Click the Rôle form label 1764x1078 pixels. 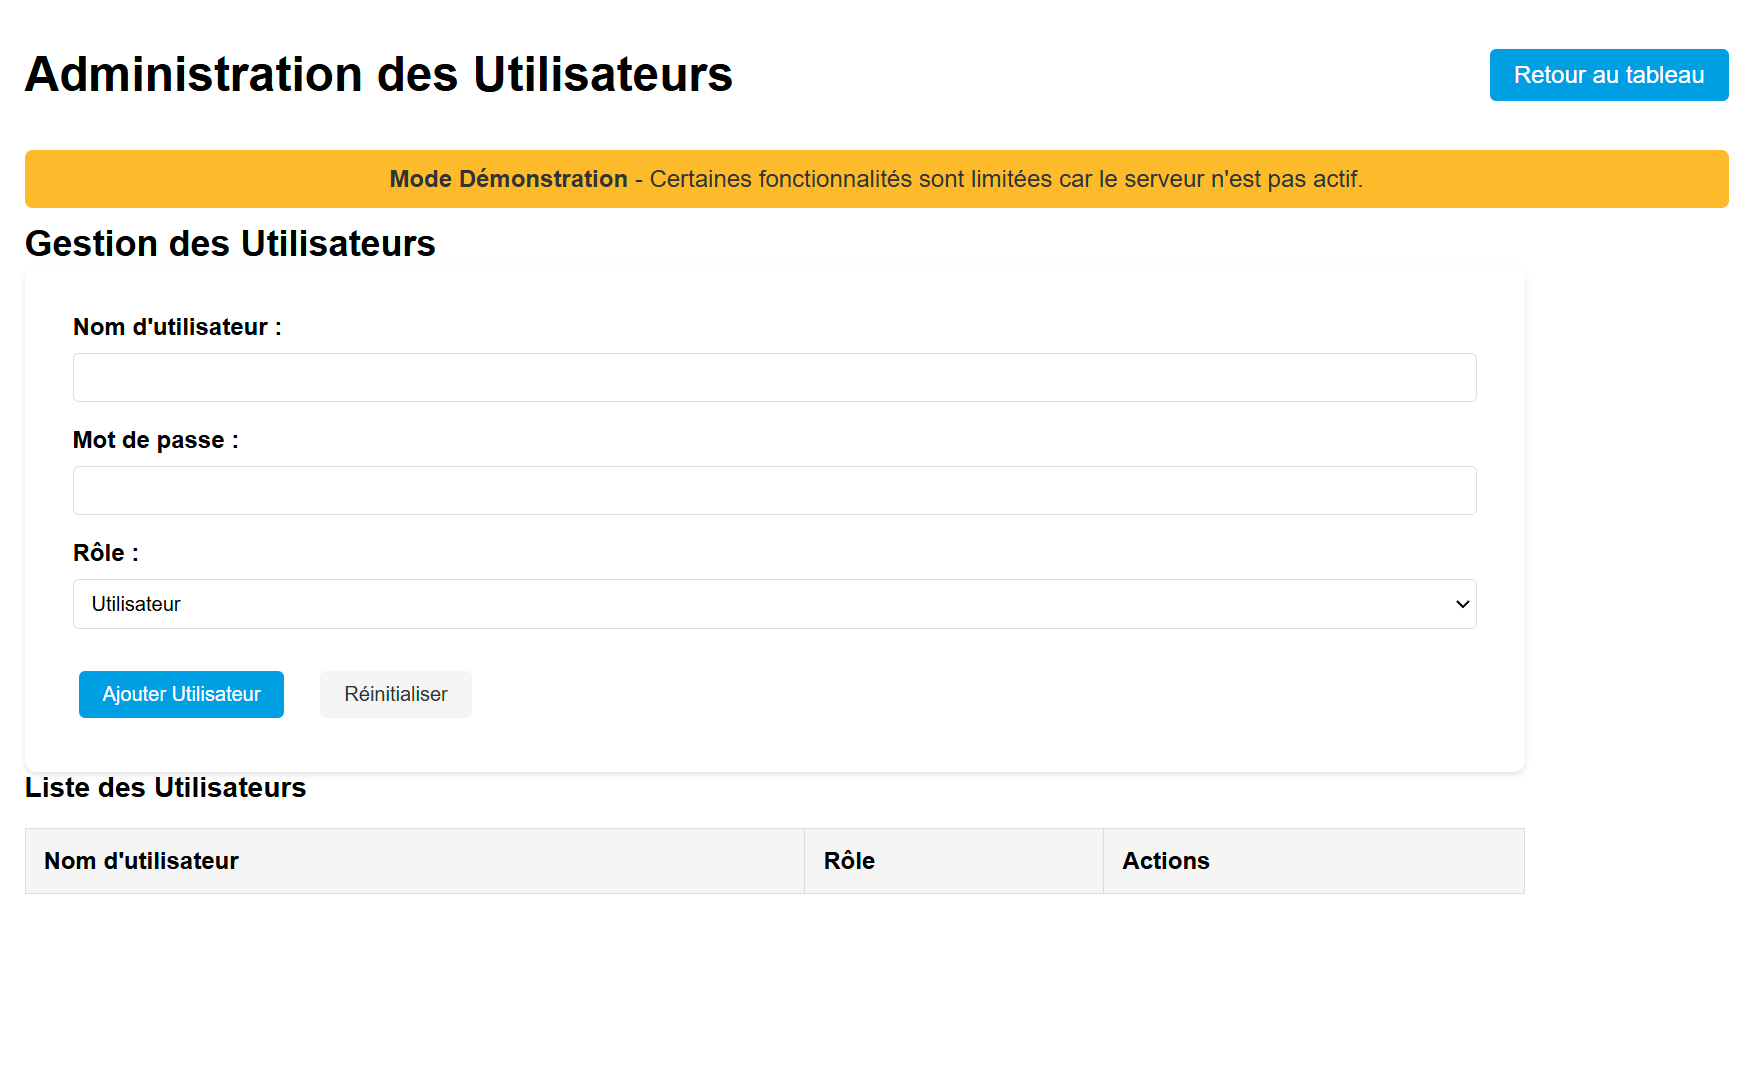[105, 553]
